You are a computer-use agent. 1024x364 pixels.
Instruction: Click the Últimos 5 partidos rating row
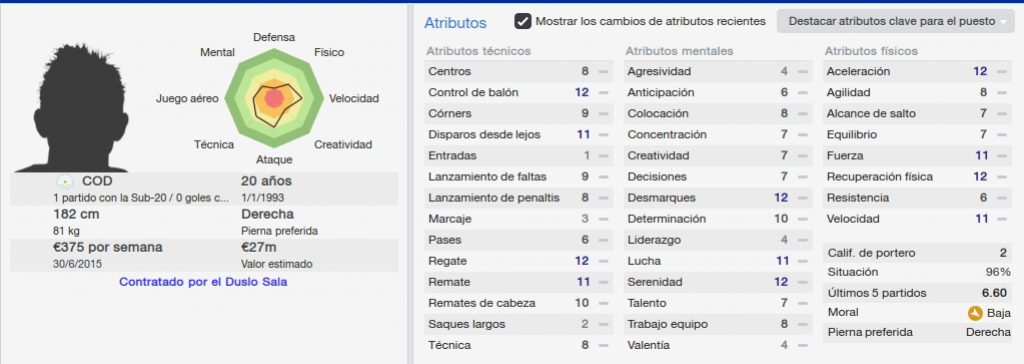click(918, 293)
